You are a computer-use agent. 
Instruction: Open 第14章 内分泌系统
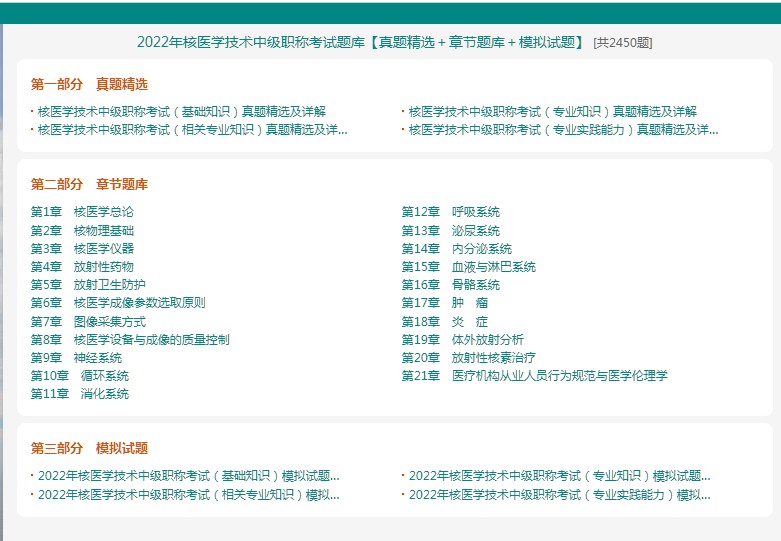pos(457,249)
